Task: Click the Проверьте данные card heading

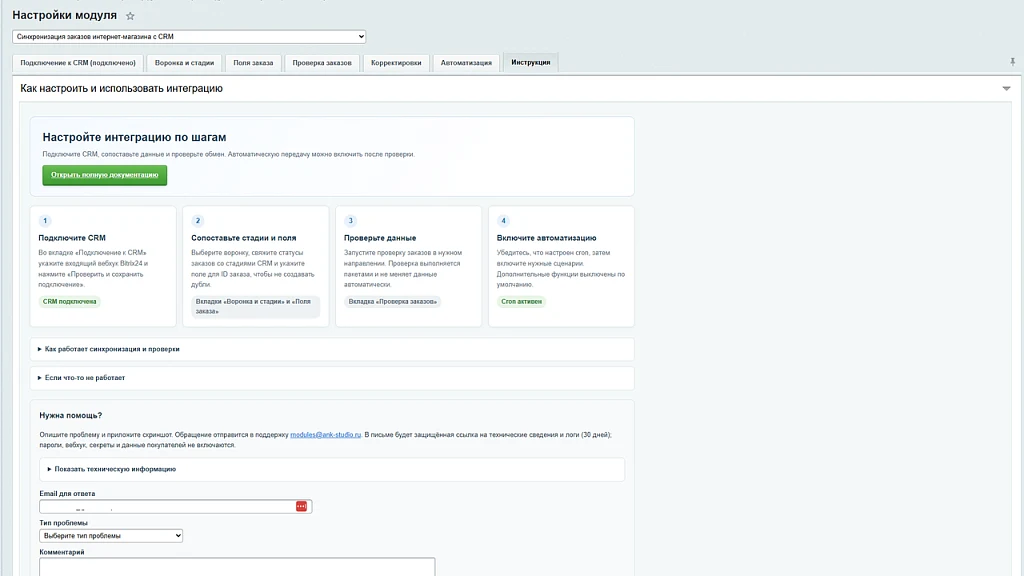Action: [380, 238]
